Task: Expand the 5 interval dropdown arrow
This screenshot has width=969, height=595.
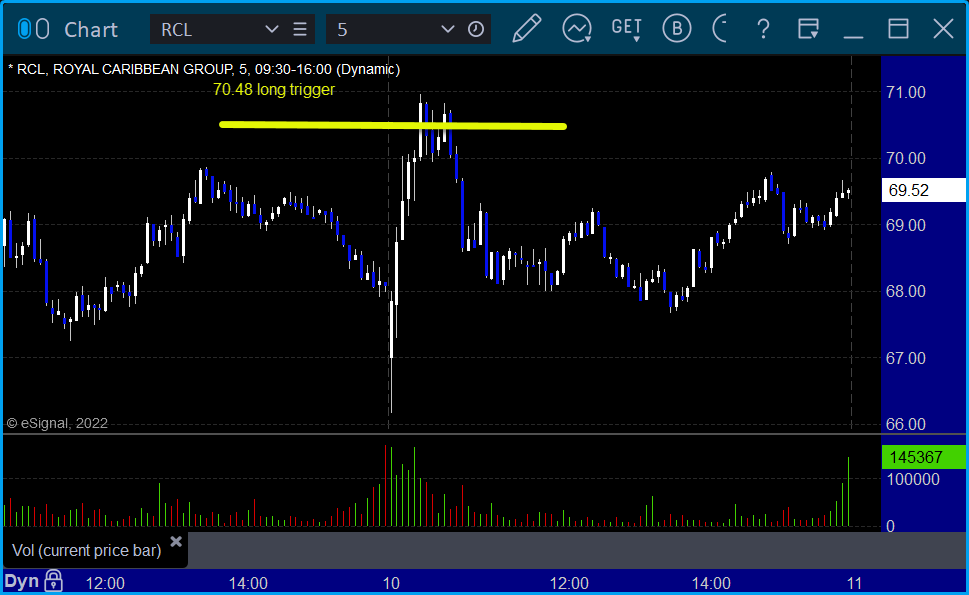Action: tap(447, 29)
